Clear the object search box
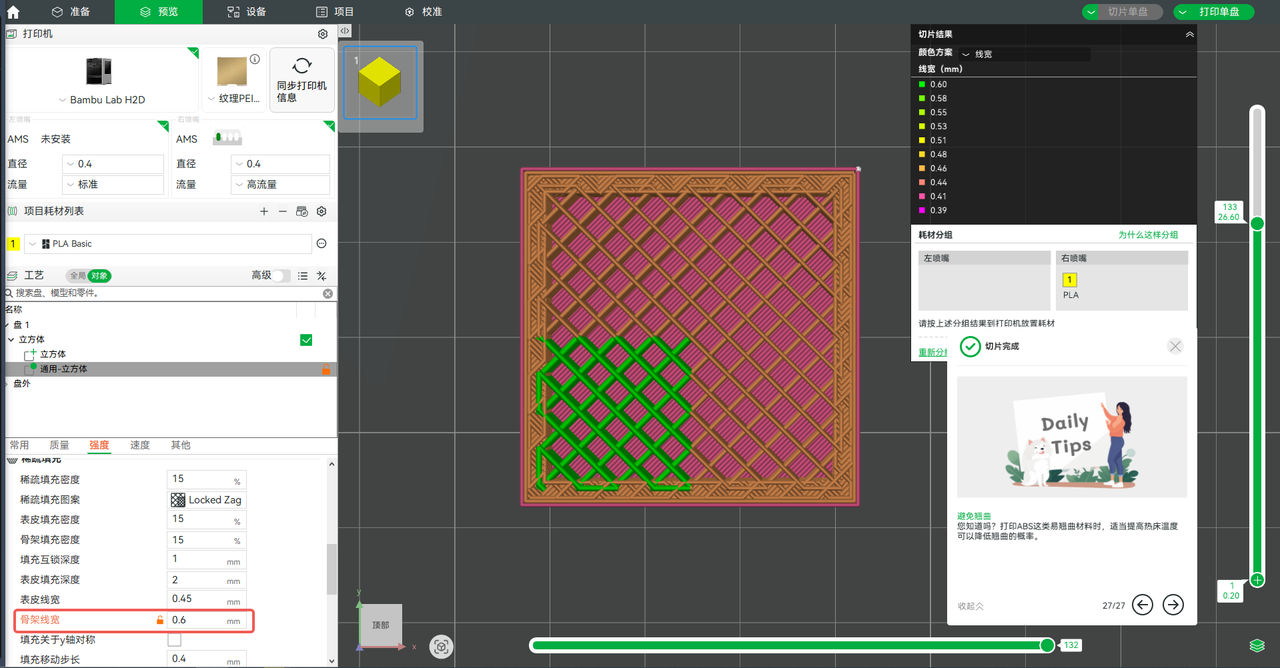This screenshot has height=668, width=1280. click(x=327, y=294)
